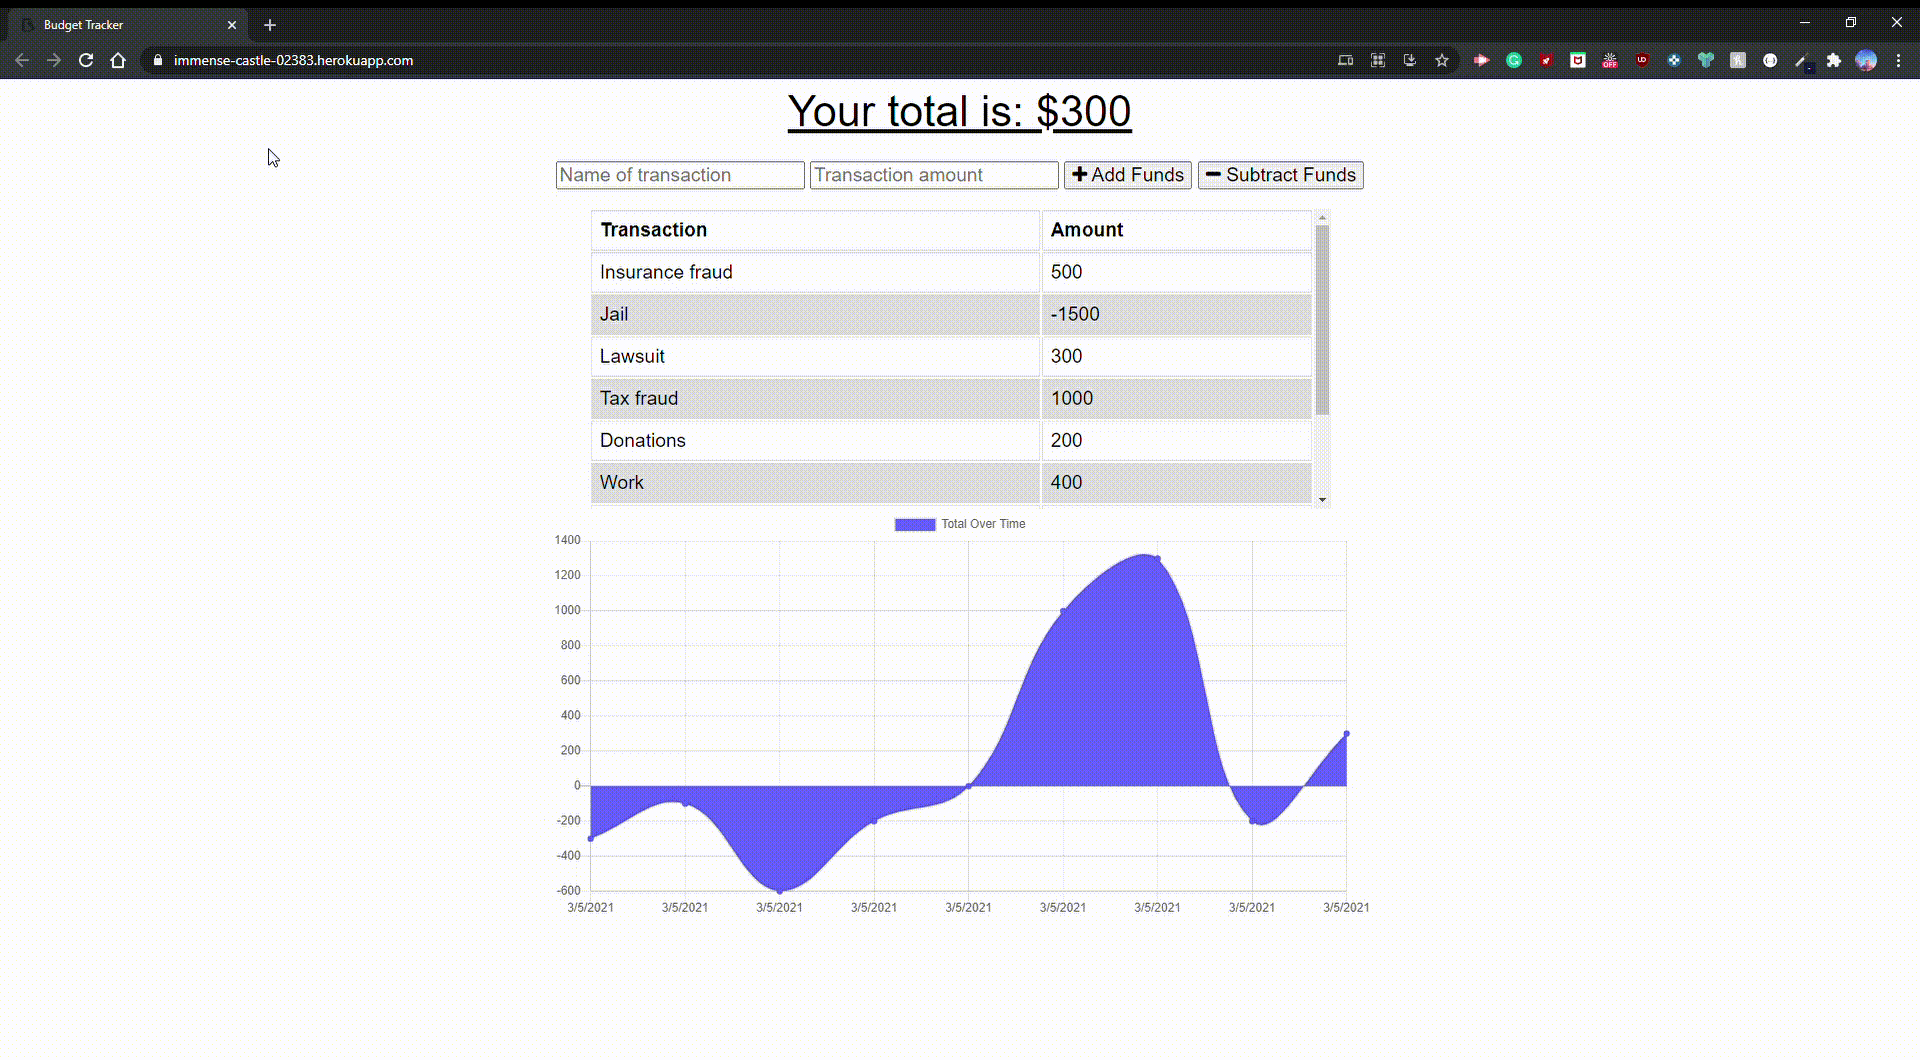The width and height of the screenshot is (1920, 1060).
Task: Toggle the 'OFF' adblocker extension
Action: tap(1609, 60)
